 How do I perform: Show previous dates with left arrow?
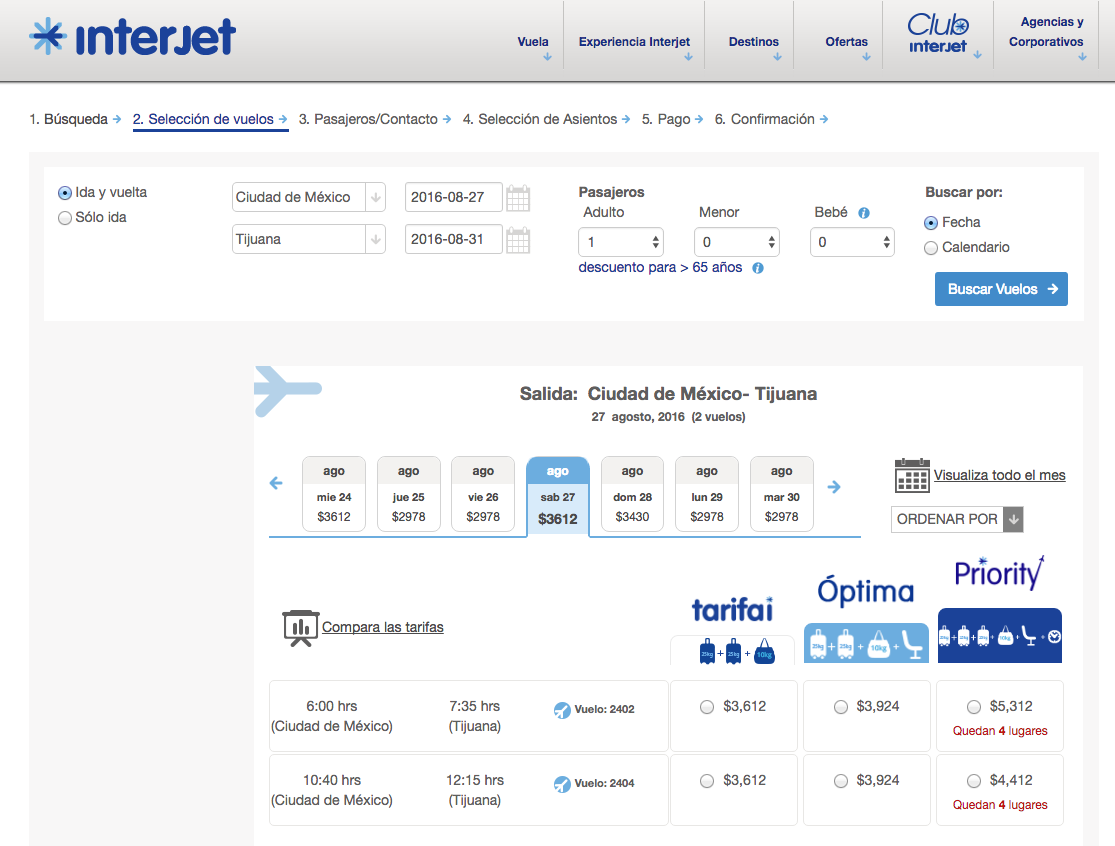(277, 484)
